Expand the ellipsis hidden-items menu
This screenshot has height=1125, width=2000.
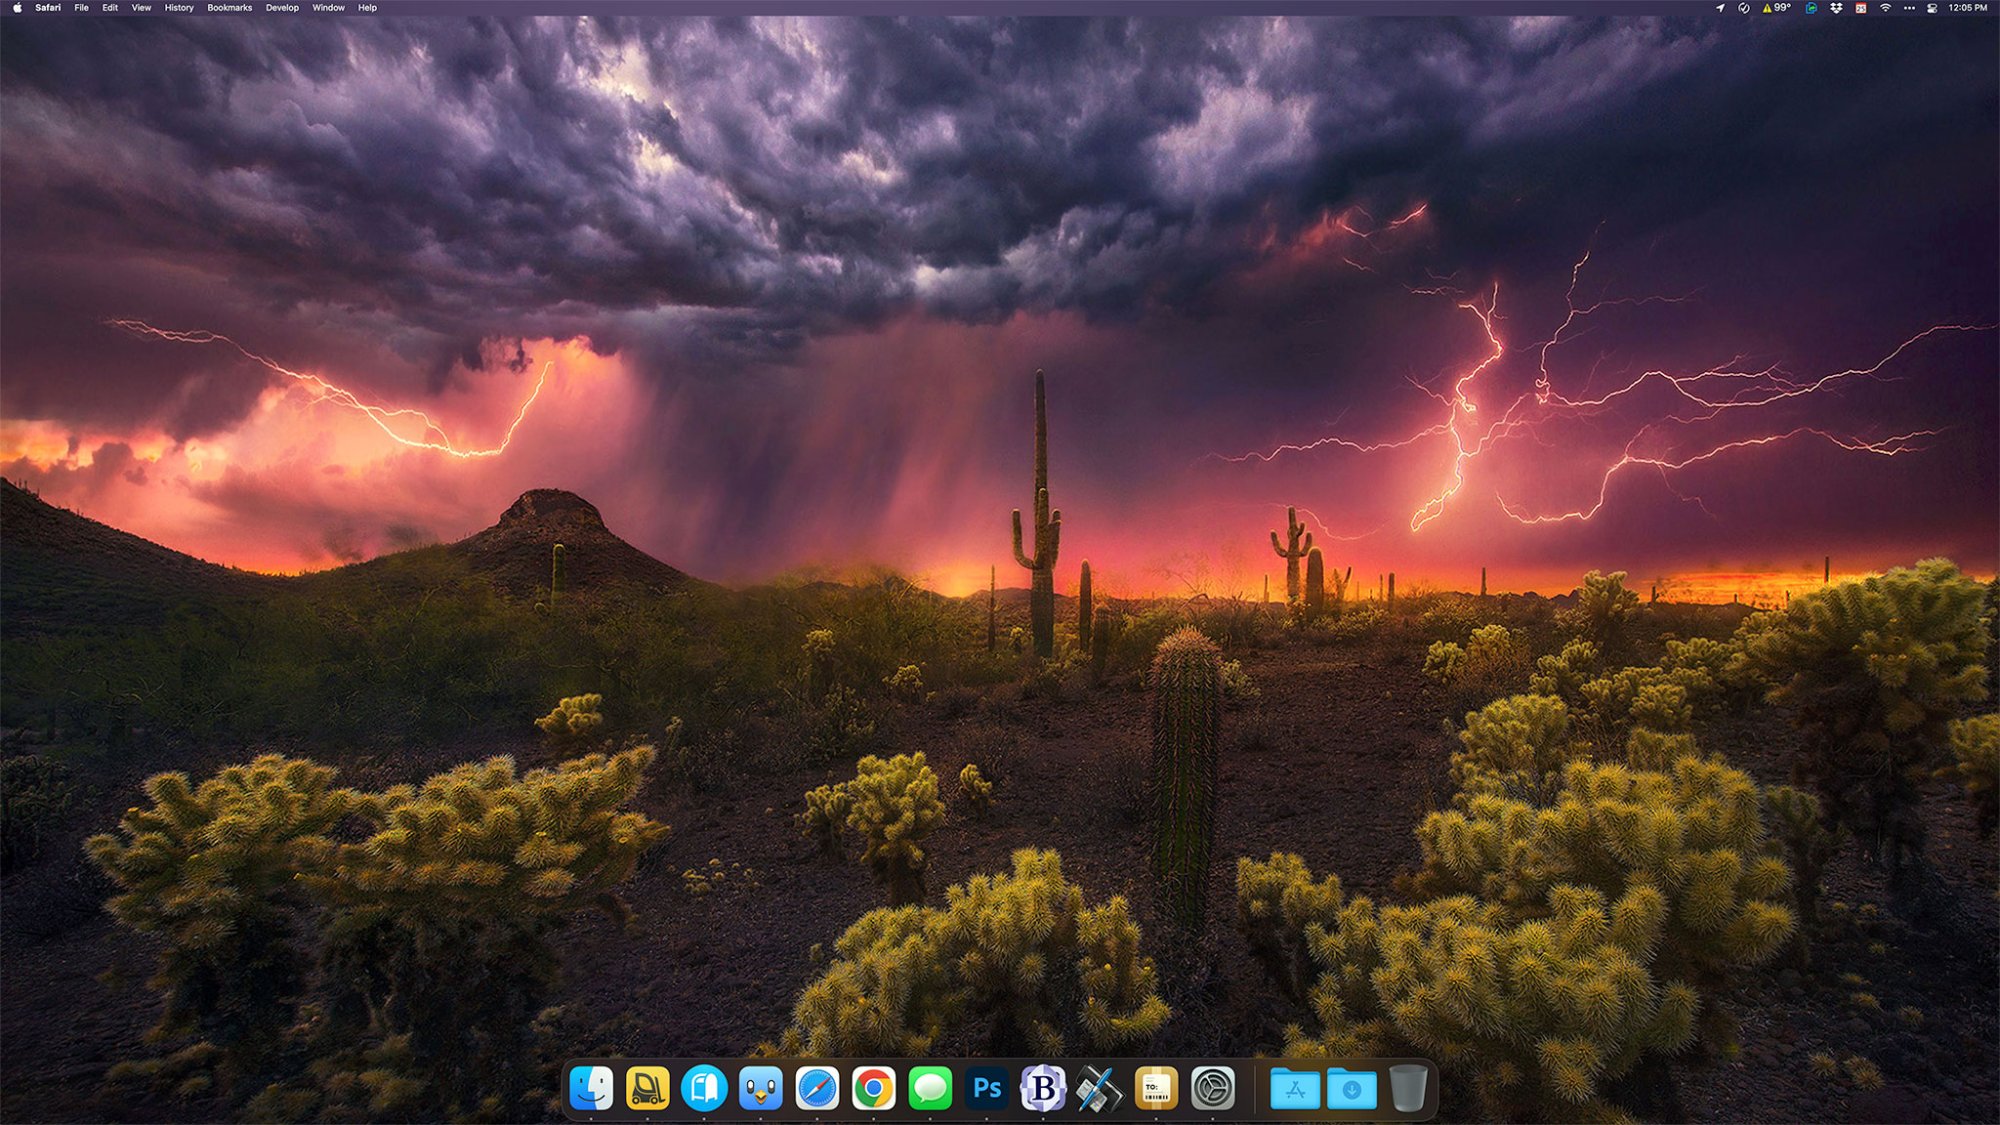[x=1909, y=8]
